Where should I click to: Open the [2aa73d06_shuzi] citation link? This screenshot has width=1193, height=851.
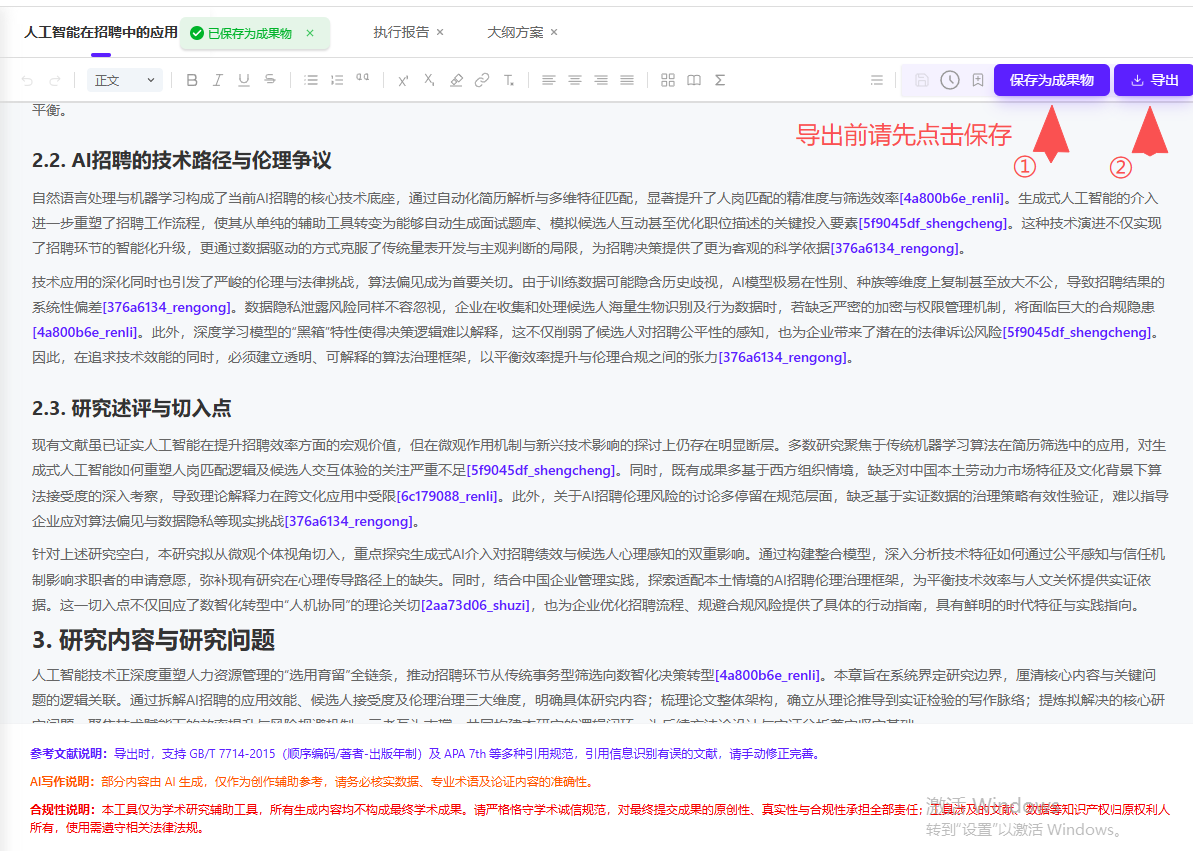tap(476, 605)
